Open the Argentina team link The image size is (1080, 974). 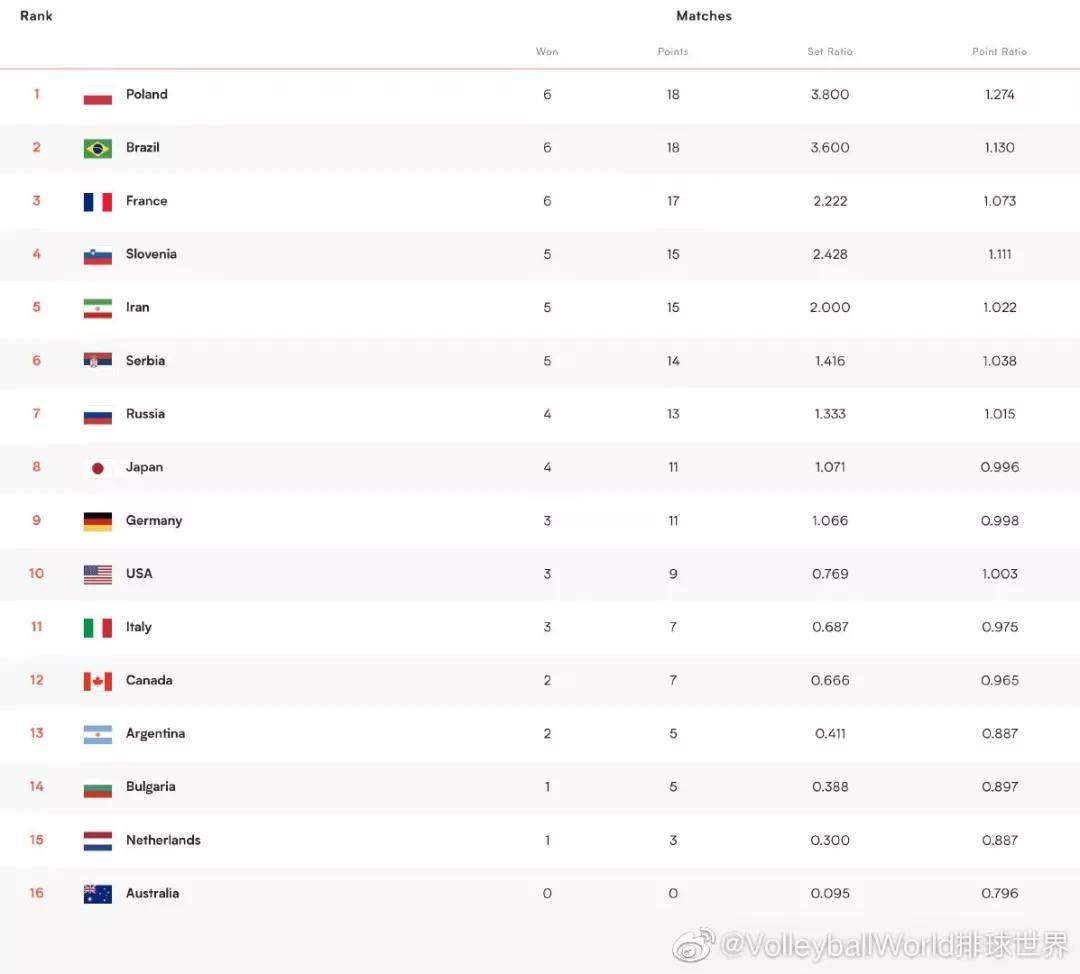(155, 734)
